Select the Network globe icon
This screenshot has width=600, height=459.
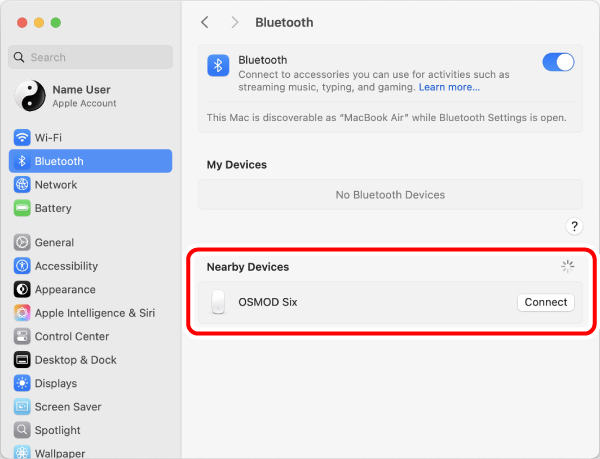tap(22, 185)
